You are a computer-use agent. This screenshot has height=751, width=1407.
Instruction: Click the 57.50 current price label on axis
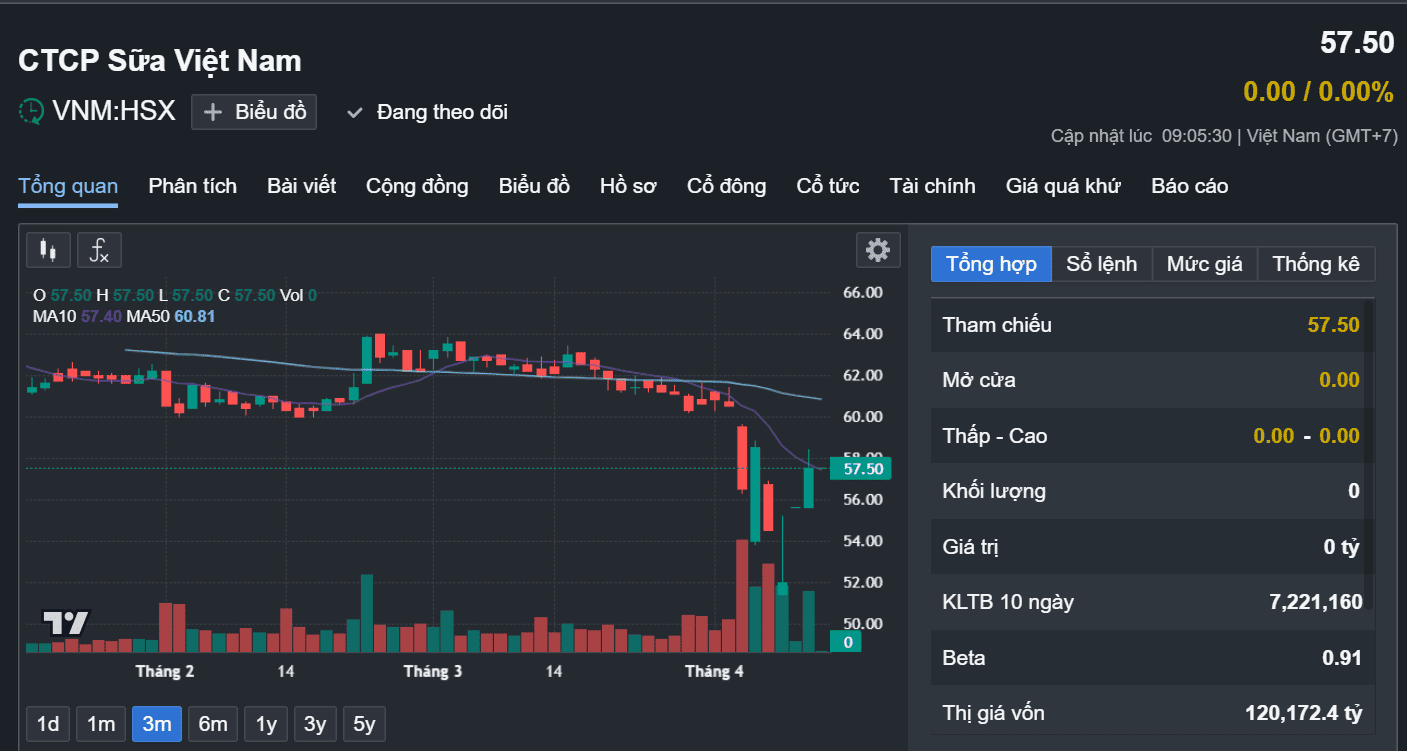click(860, 468)
